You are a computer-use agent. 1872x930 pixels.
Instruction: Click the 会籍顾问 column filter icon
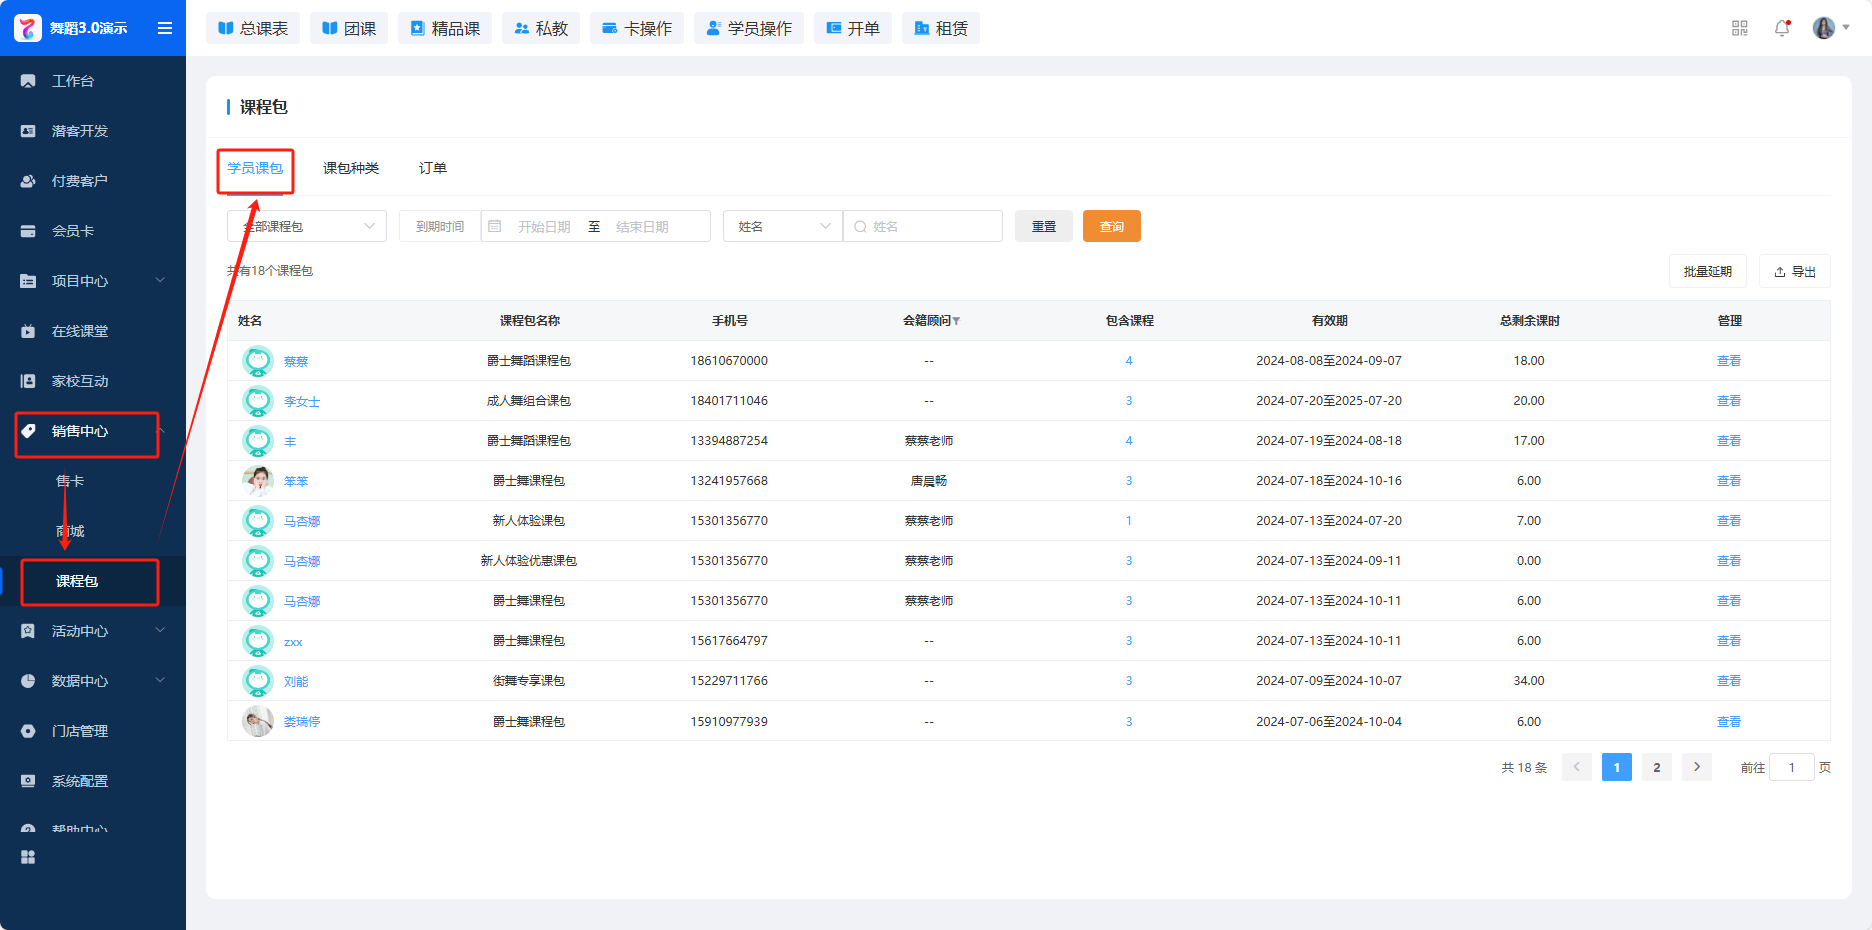coord(957,321)
